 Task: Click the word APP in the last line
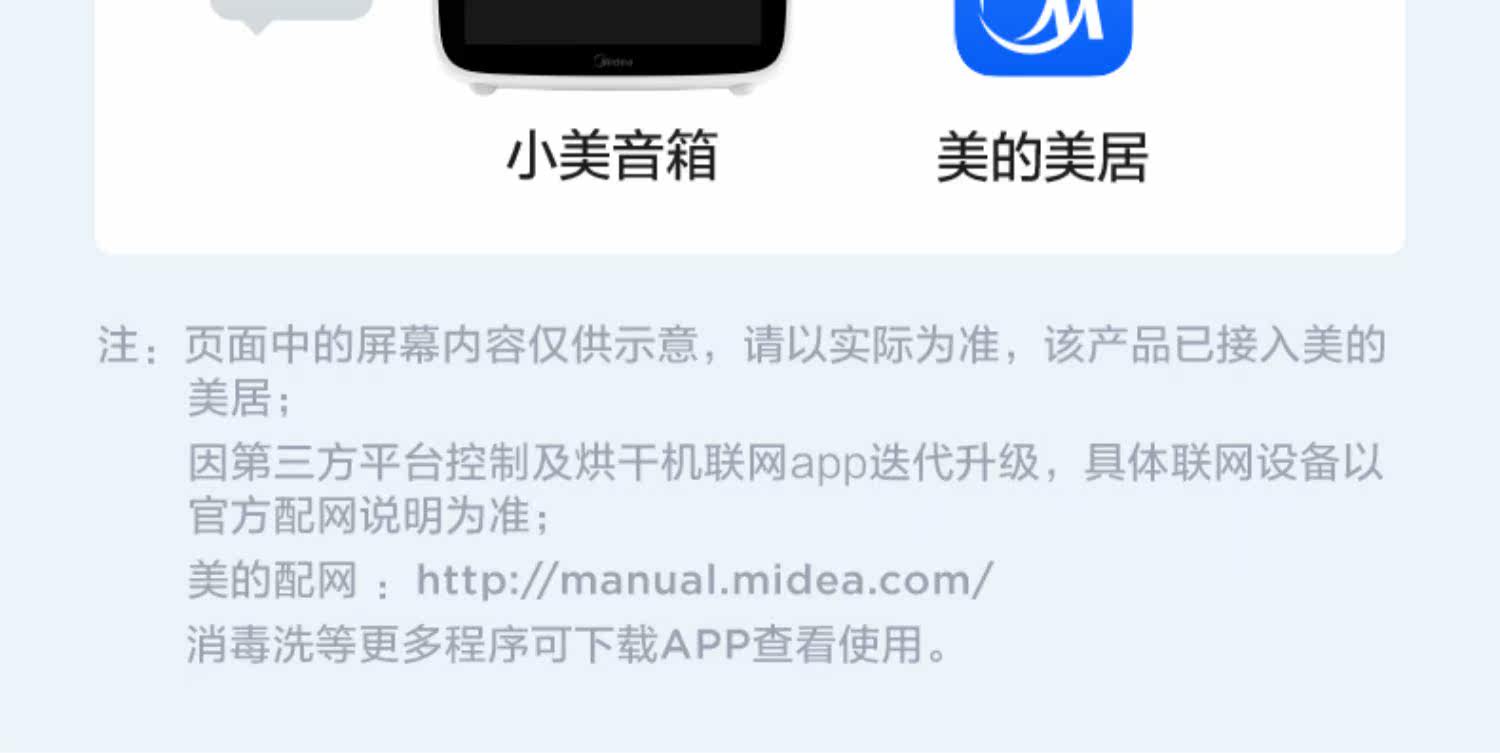click(x=706, y=645)
